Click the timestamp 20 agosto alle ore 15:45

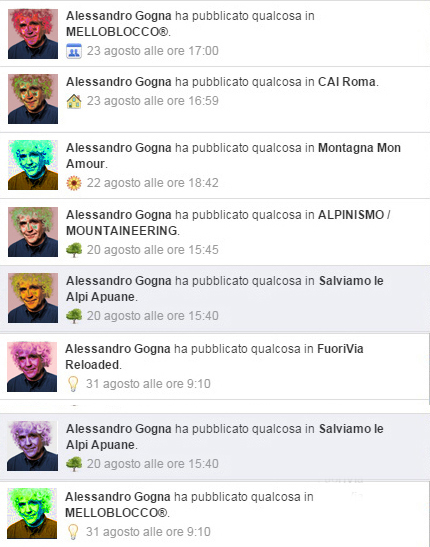point(153,250)
